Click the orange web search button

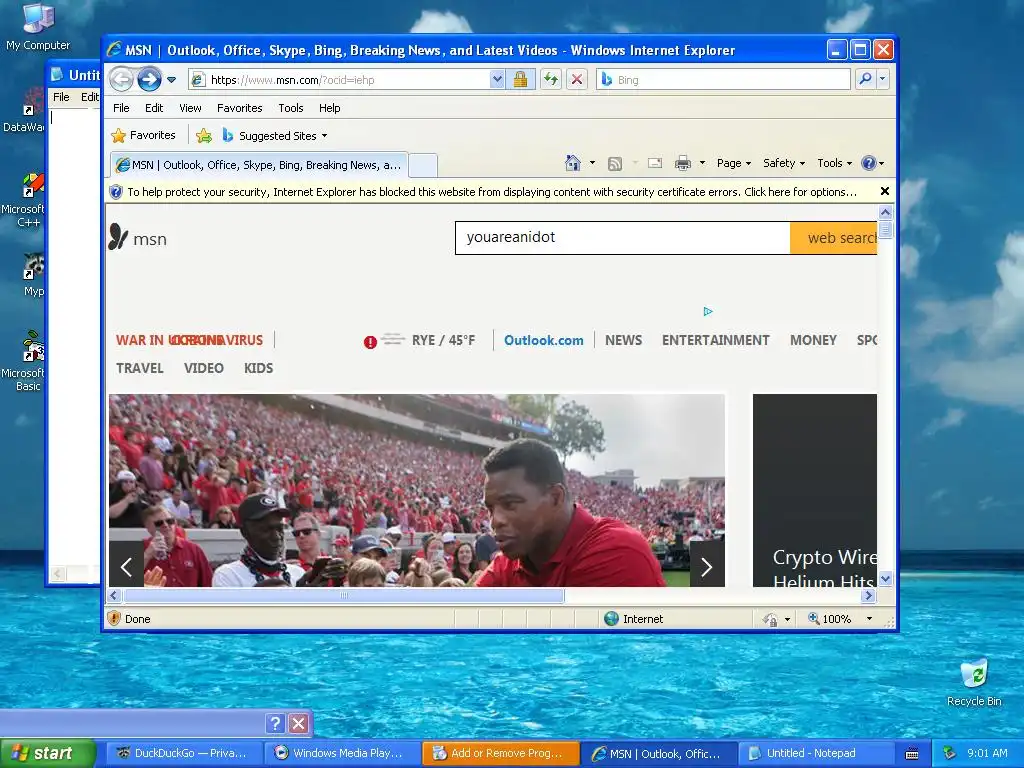pyautogui.click(x=833, y=238)
